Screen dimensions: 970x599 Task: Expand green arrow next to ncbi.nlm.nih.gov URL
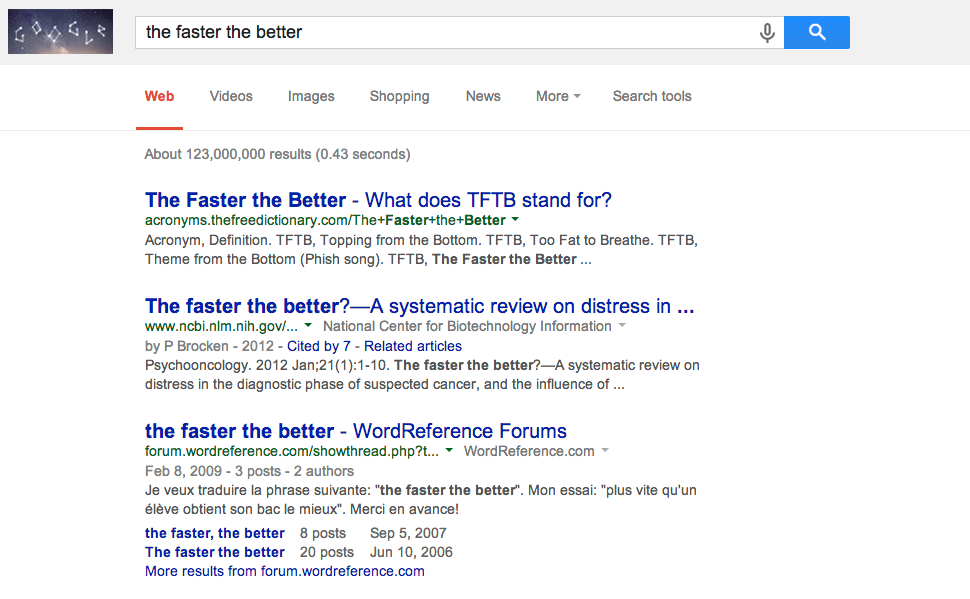(x=308, y=326)
